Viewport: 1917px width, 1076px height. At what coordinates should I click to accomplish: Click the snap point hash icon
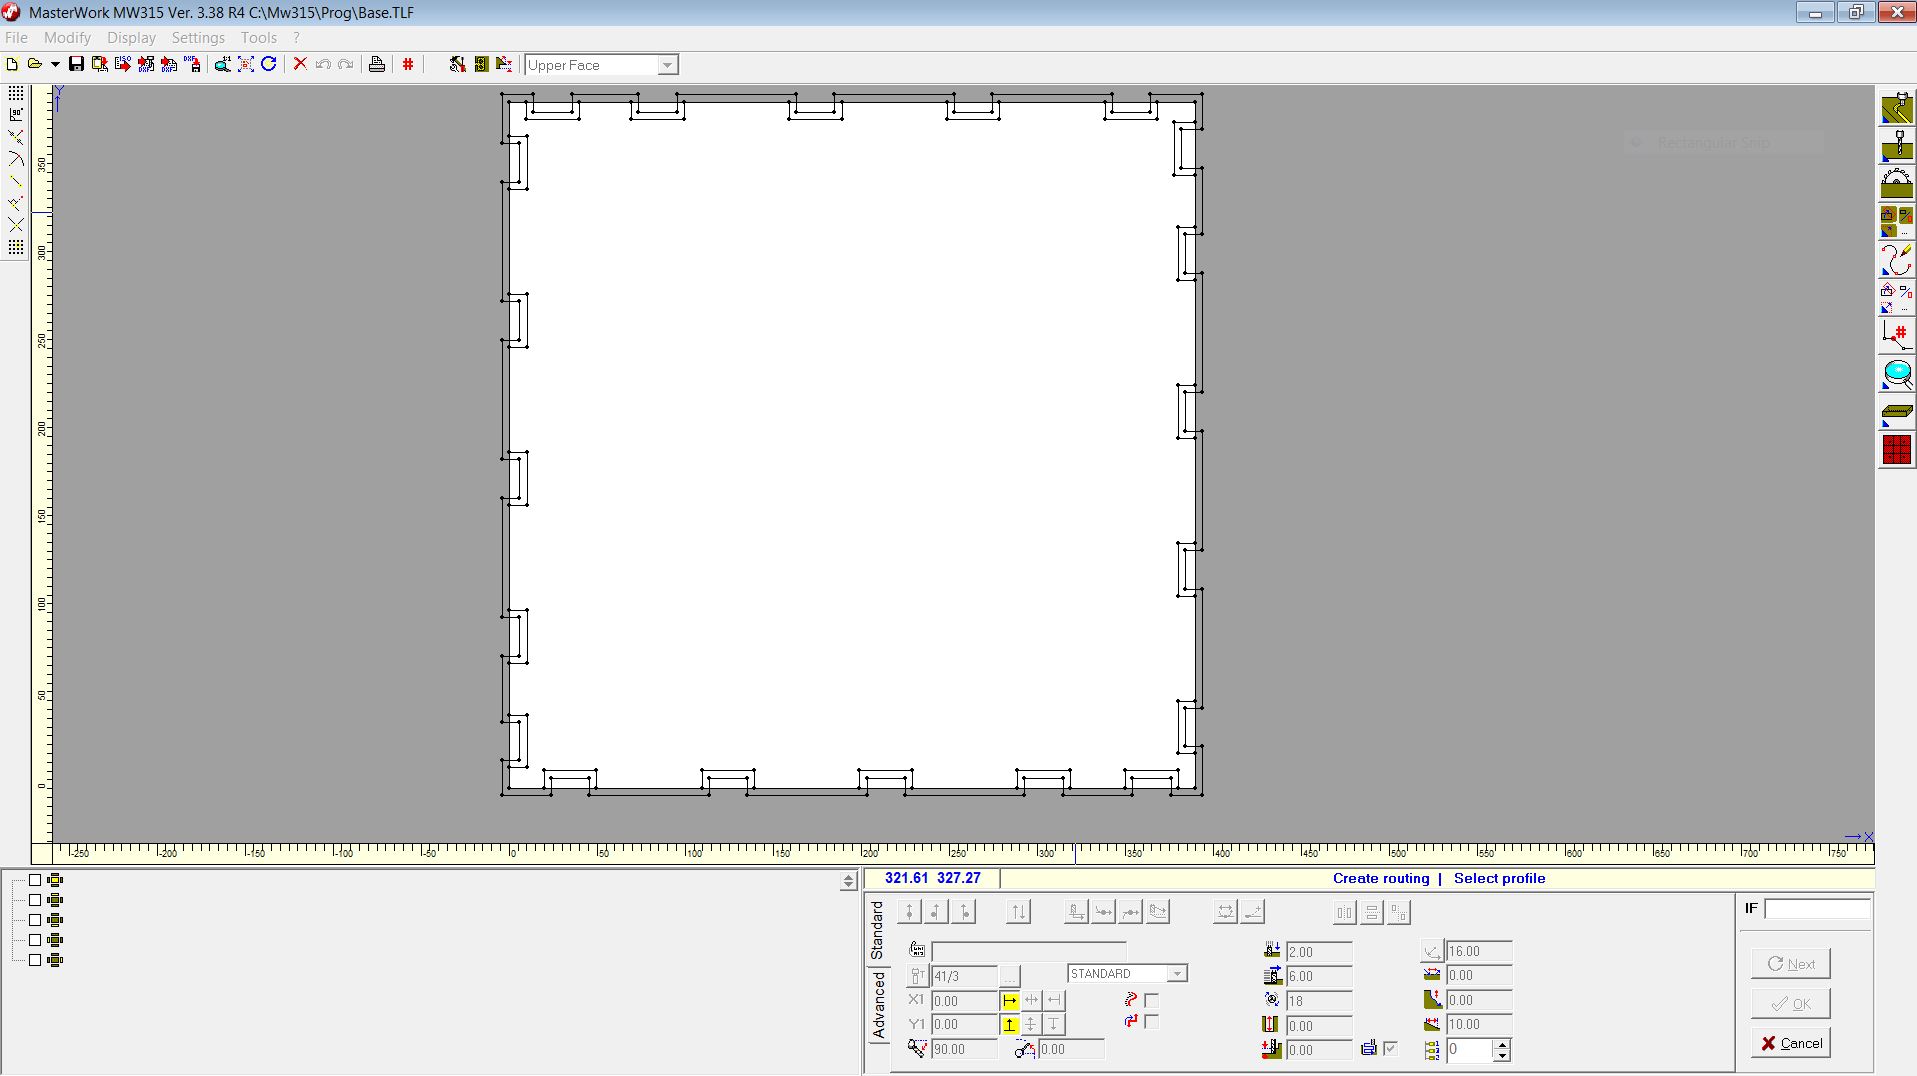1897,335
